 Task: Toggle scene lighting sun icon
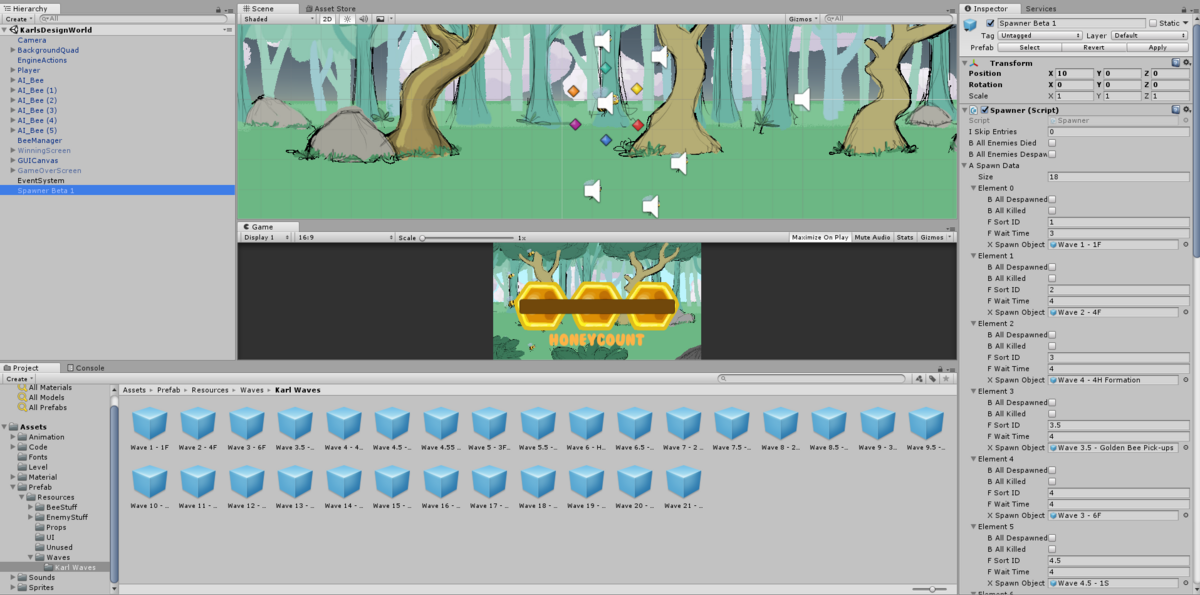[347, 19]
